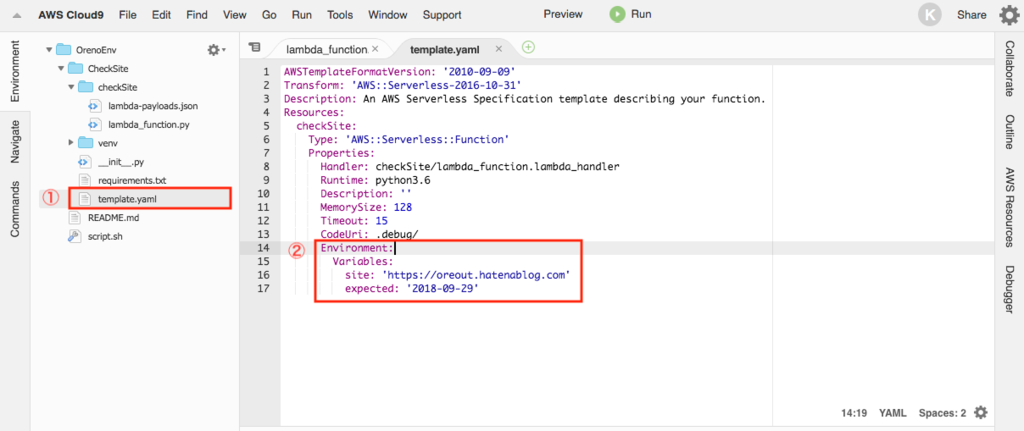Click the lambda-payloads.json file icon
The image size is (1024, 431).
(x=93, y=106)
